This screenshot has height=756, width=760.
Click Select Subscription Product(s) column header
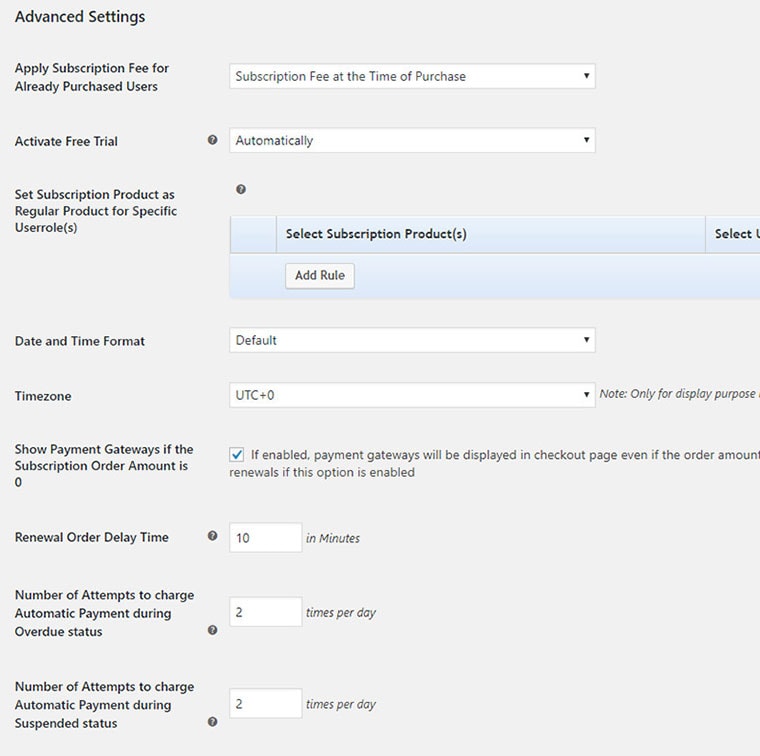point(376,234)
